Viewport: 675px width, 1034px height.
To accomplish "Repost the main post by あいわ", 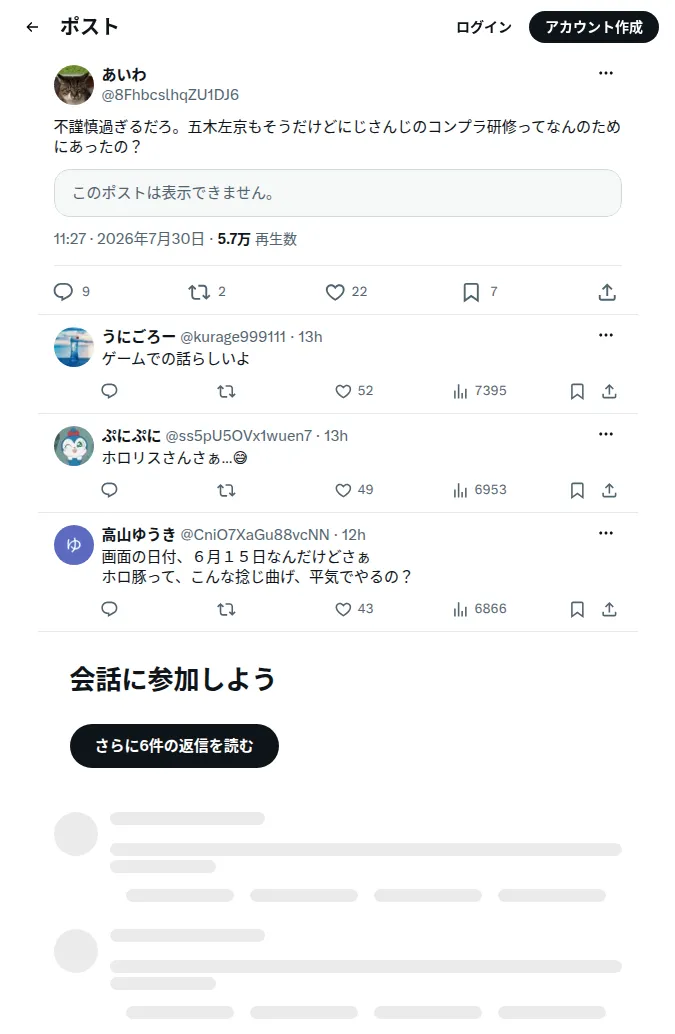I will [x=199, y=291].
